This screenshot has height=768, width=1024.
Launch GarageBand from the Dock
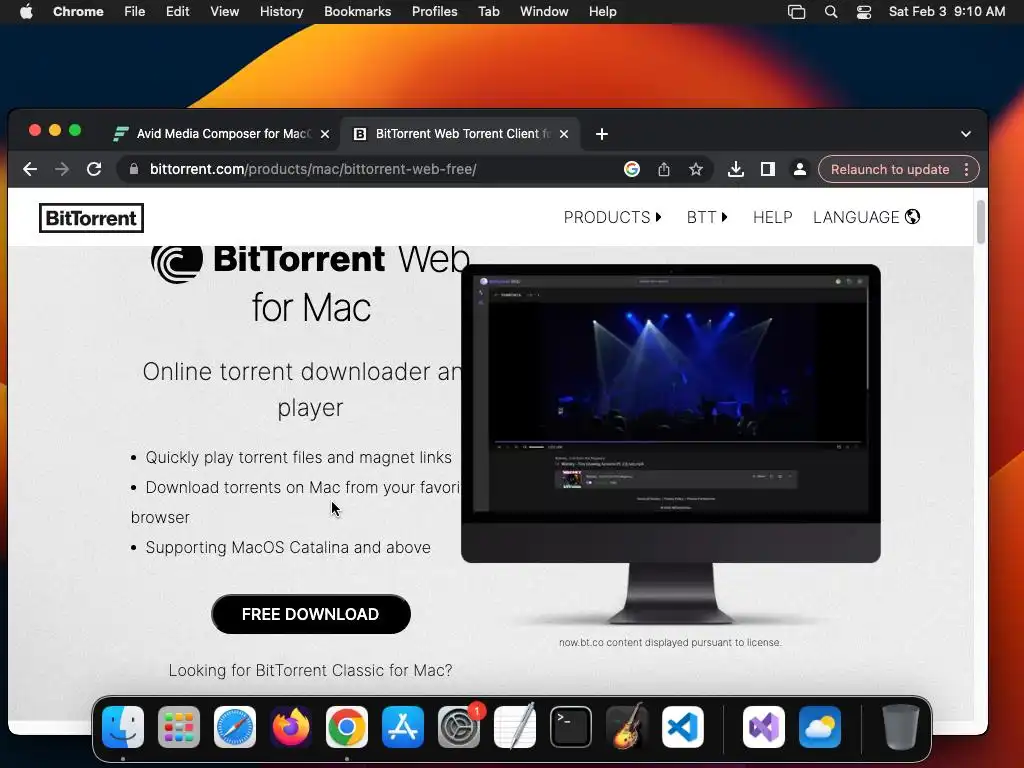tap(627, 727)
